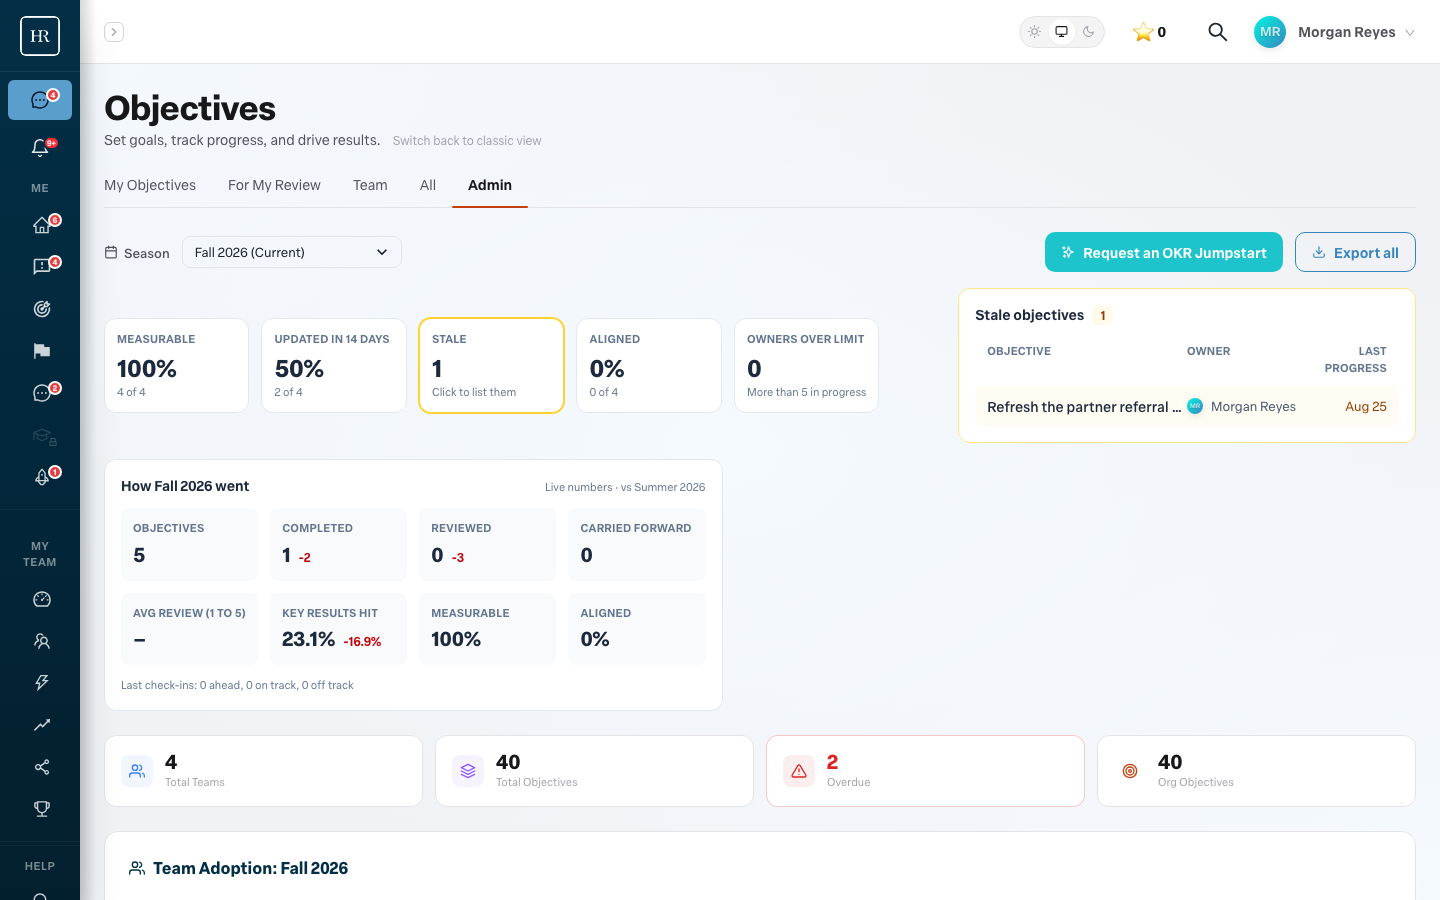Screen dimensions: 1440x900
Task: Click the HR logo icon
Action: tap(40, 36)
